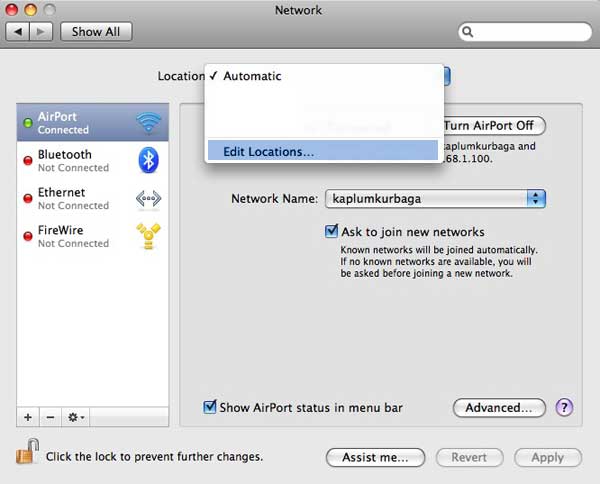The width and height of the screenshot is (600, 484).
Task: Select the AirPort Connected service row
Action: coord(93,123)
